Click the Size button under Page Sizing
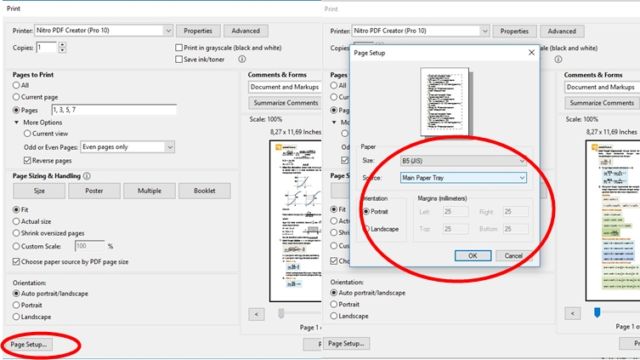Image resolution: width=640 pixels, height=360 pixels. tap(39, 191)
